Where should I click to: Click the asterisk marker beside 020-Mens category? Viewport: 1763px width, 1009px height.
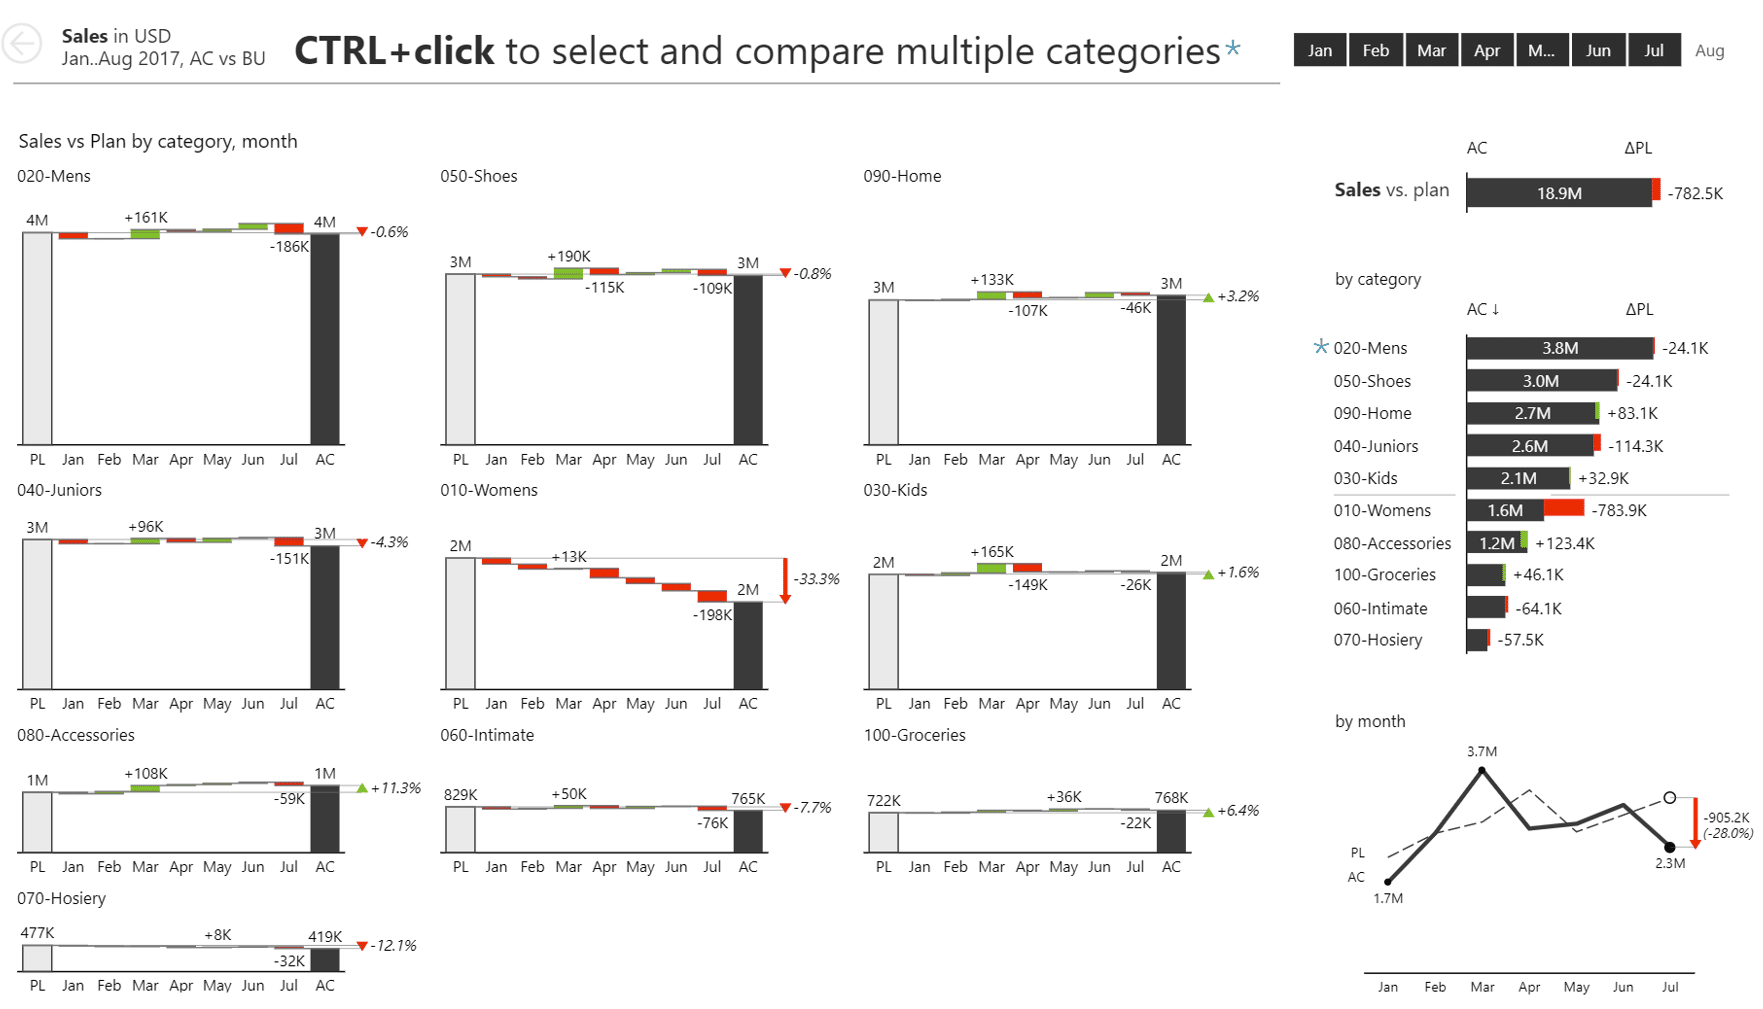[1321, 349]
